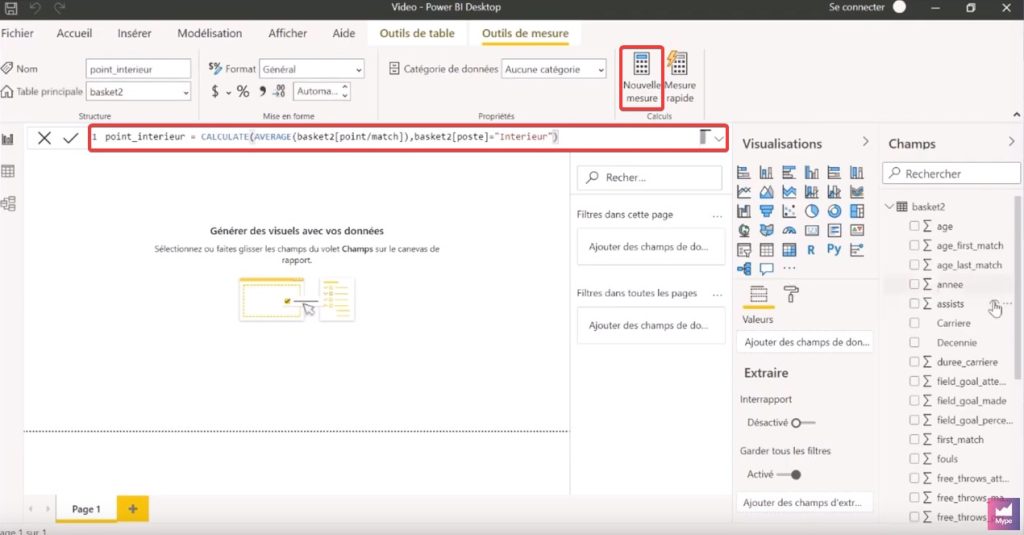This screenshot has width=1024, height=535.
Task: Open the Table principale dropdown
Action: [138, 92]
